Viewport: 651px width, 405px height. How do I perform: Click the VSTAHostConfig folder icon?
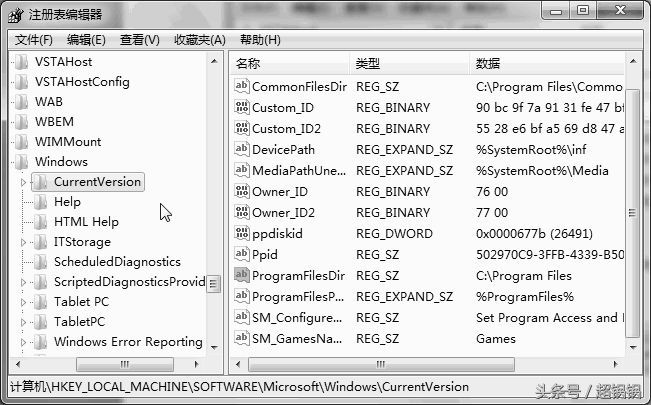click(x=22, y=82)
